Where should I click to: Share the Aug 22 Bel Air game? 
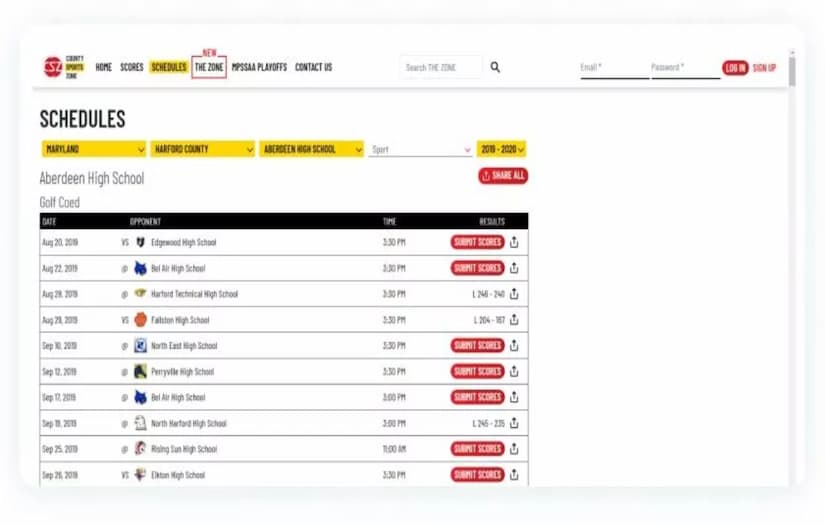(514, 268)
